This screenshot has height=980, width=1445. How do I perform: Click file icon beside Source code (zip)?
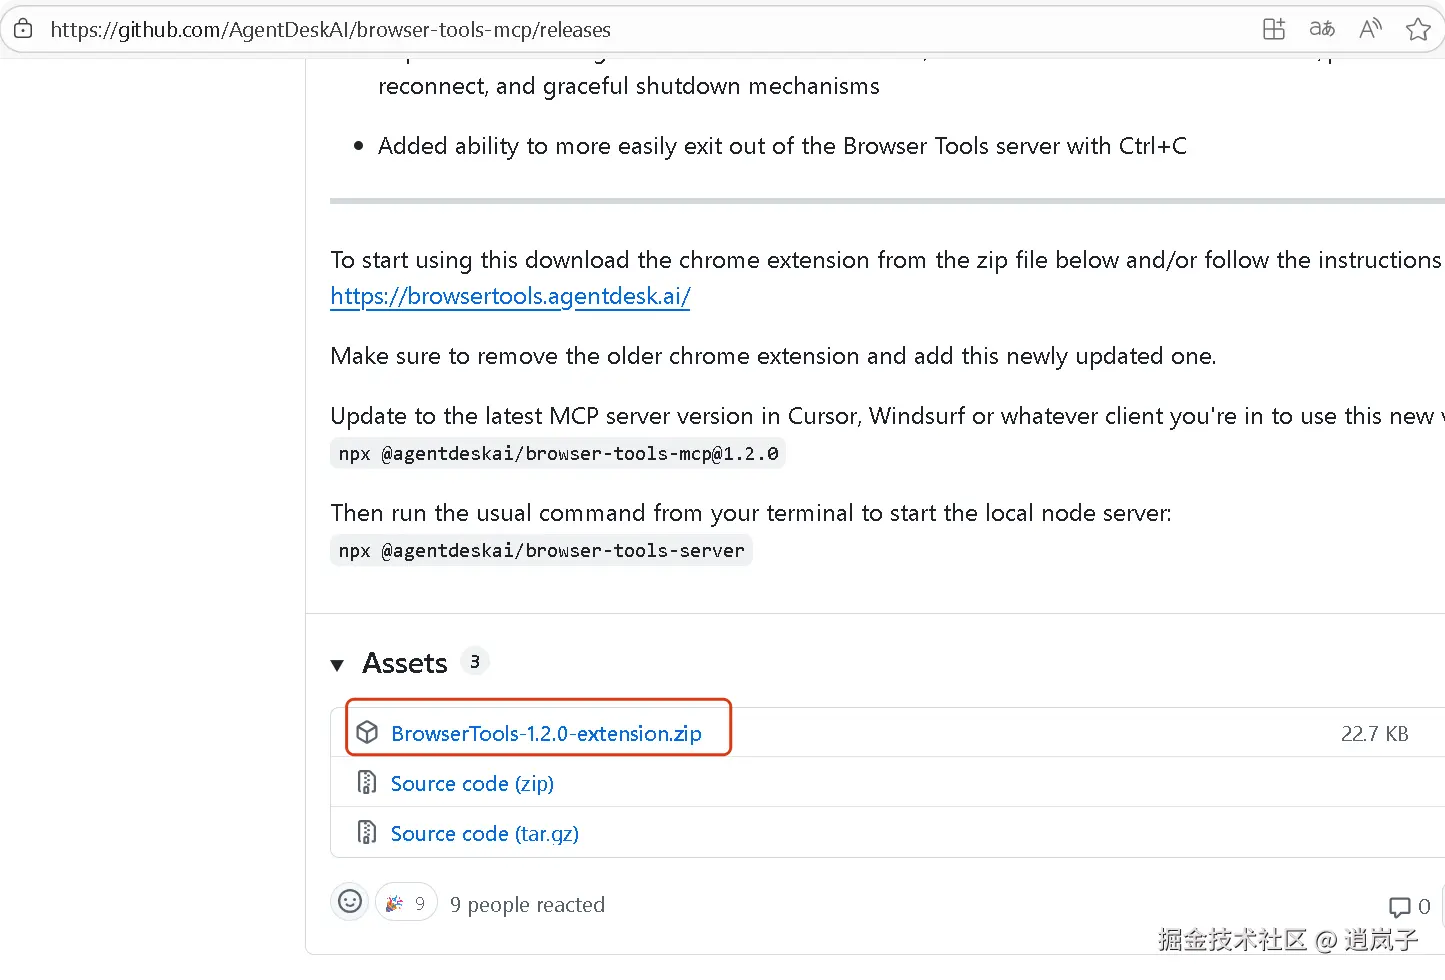tap(367, 782)
